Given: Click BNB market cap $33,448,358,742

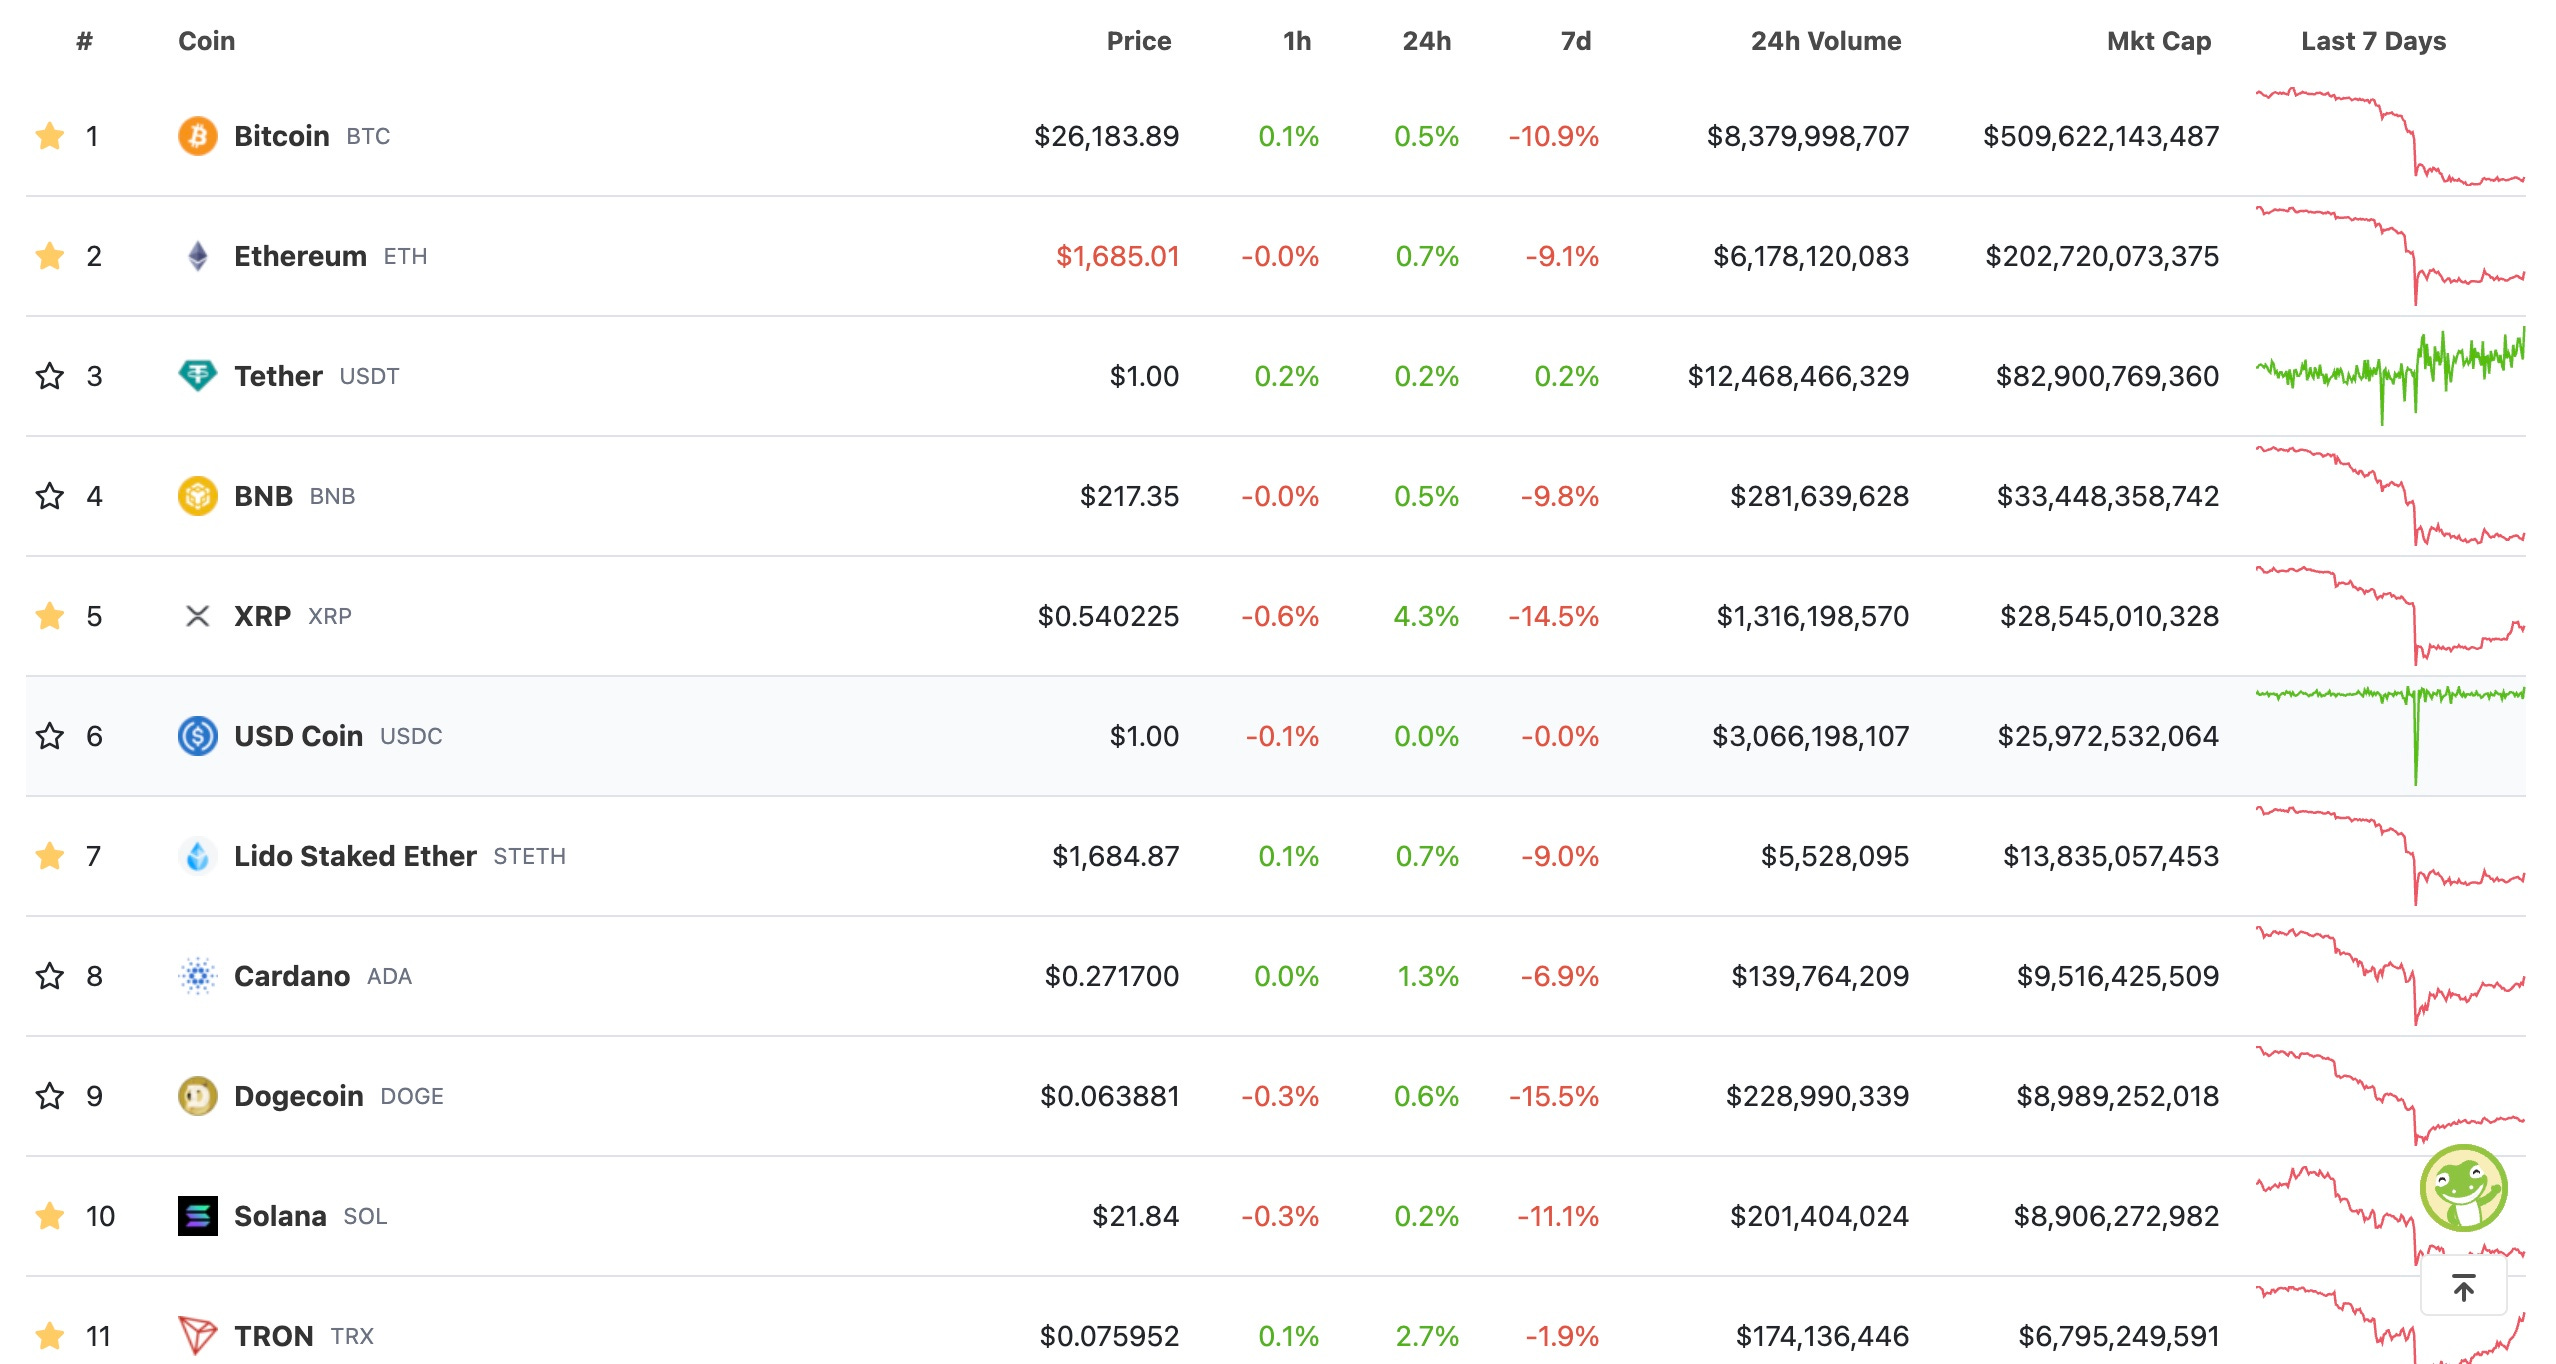Looking at the screenshot, I should click(2108, 496).
